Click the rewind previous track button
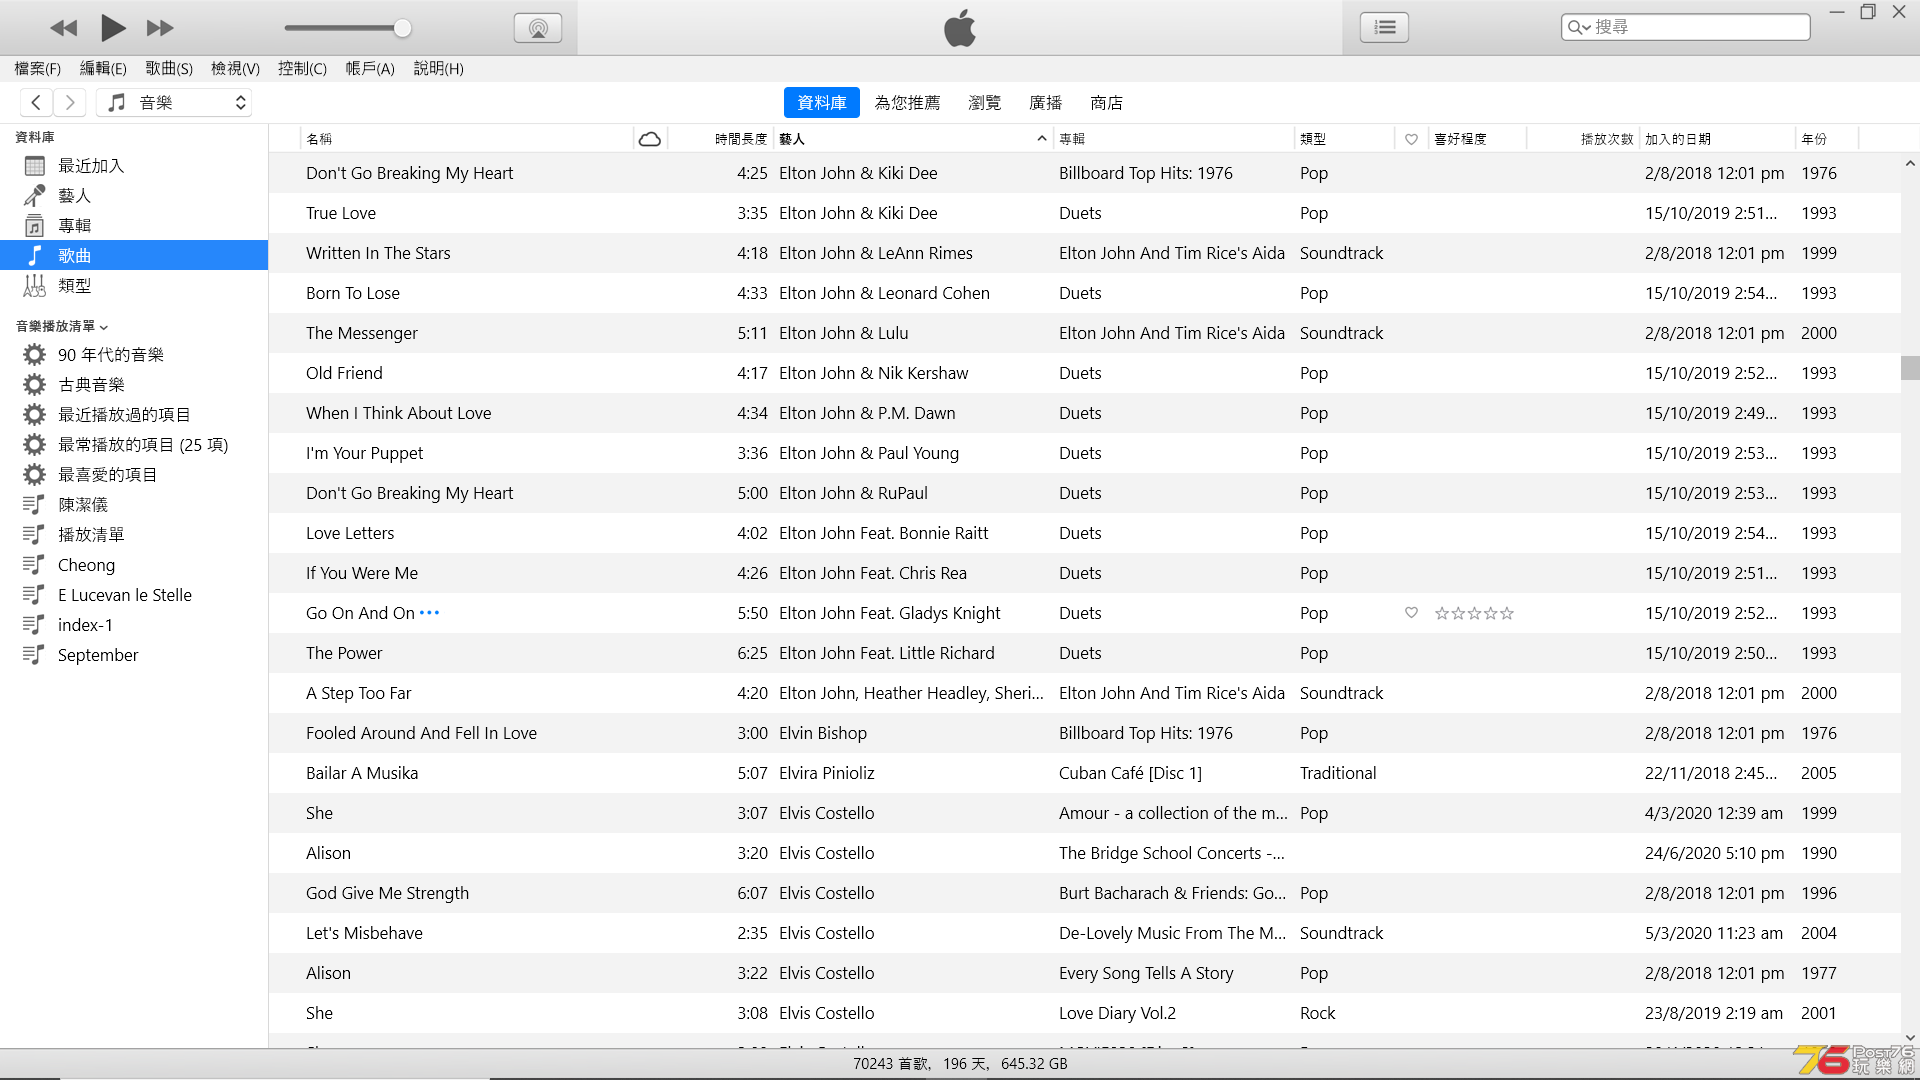The image size is (1920, 1080). click(x=64, y=28)
